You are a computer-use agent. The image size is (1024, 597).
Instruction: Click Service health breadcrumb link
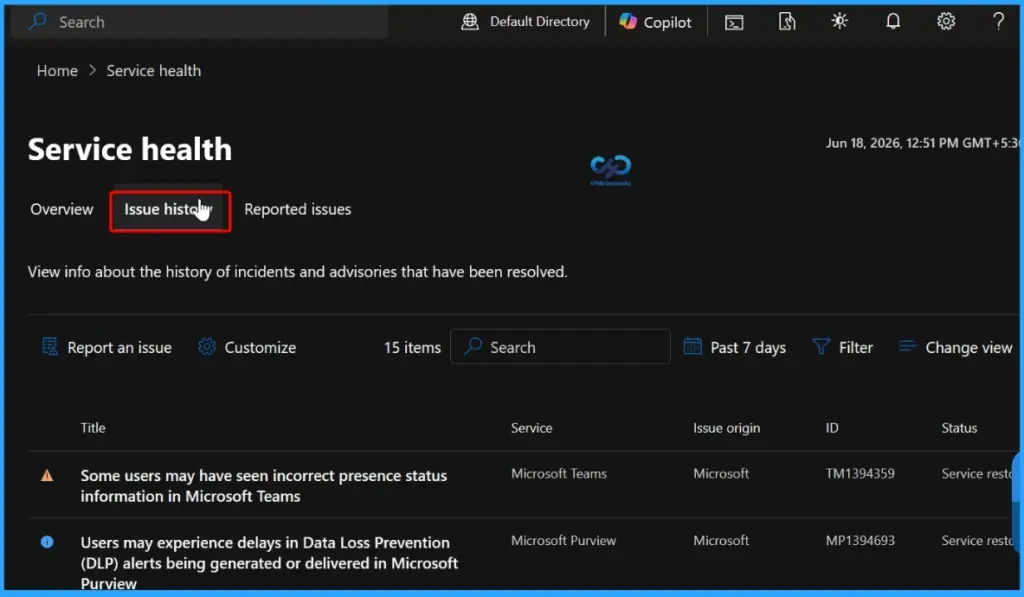pos(153,71)
